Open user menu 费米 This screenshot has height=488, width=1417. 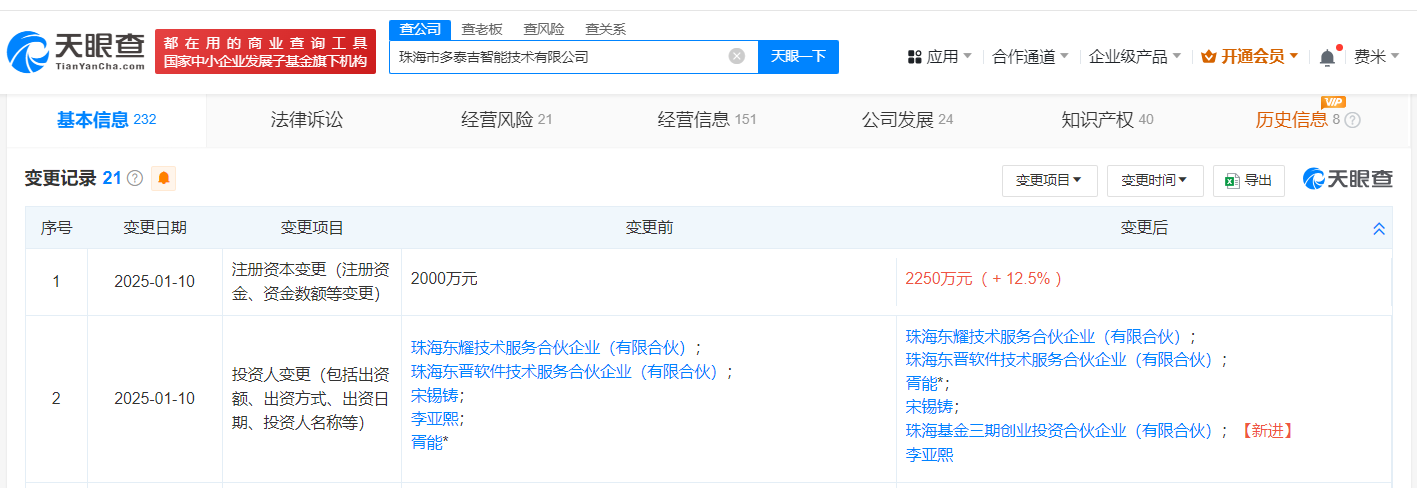point(1377,57)
